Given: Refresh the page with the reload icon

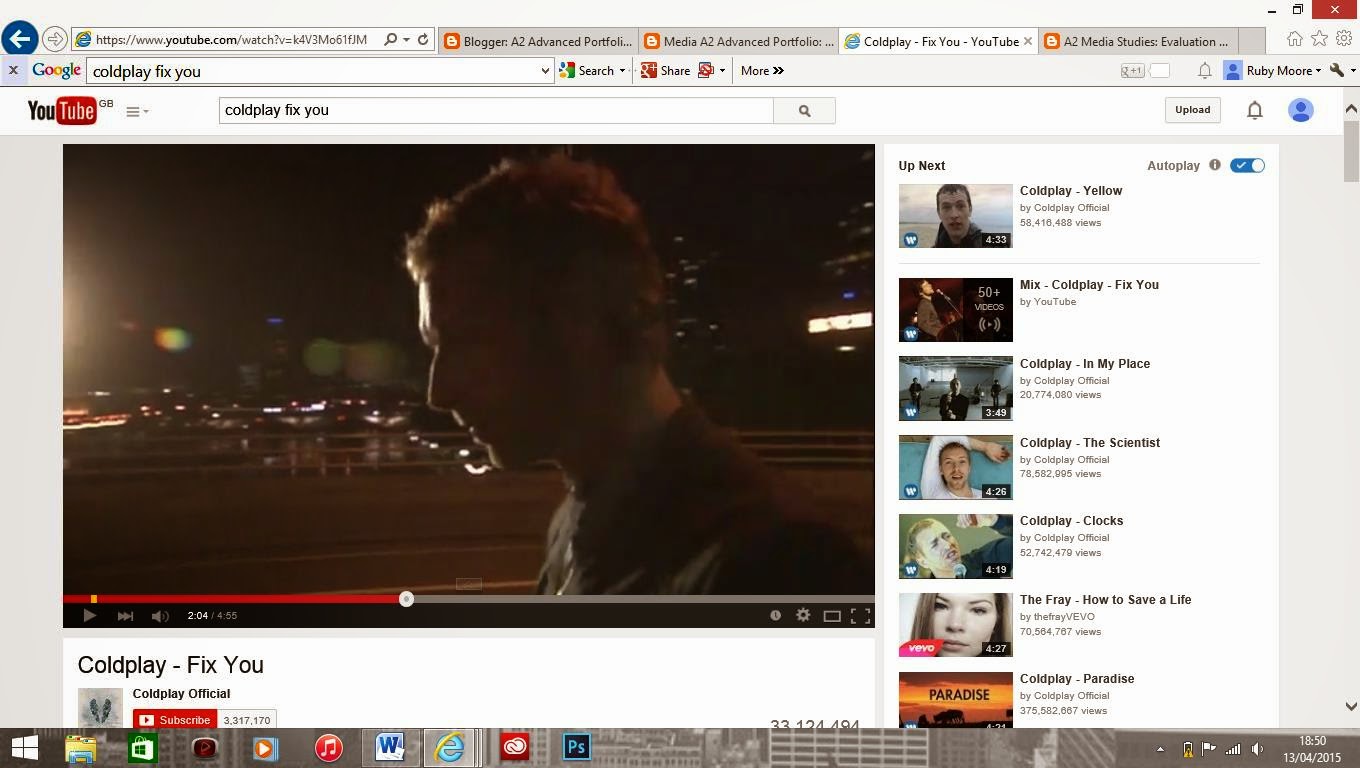Looking at the screenshot, I should pyautogui.click(x=423, y=40).
